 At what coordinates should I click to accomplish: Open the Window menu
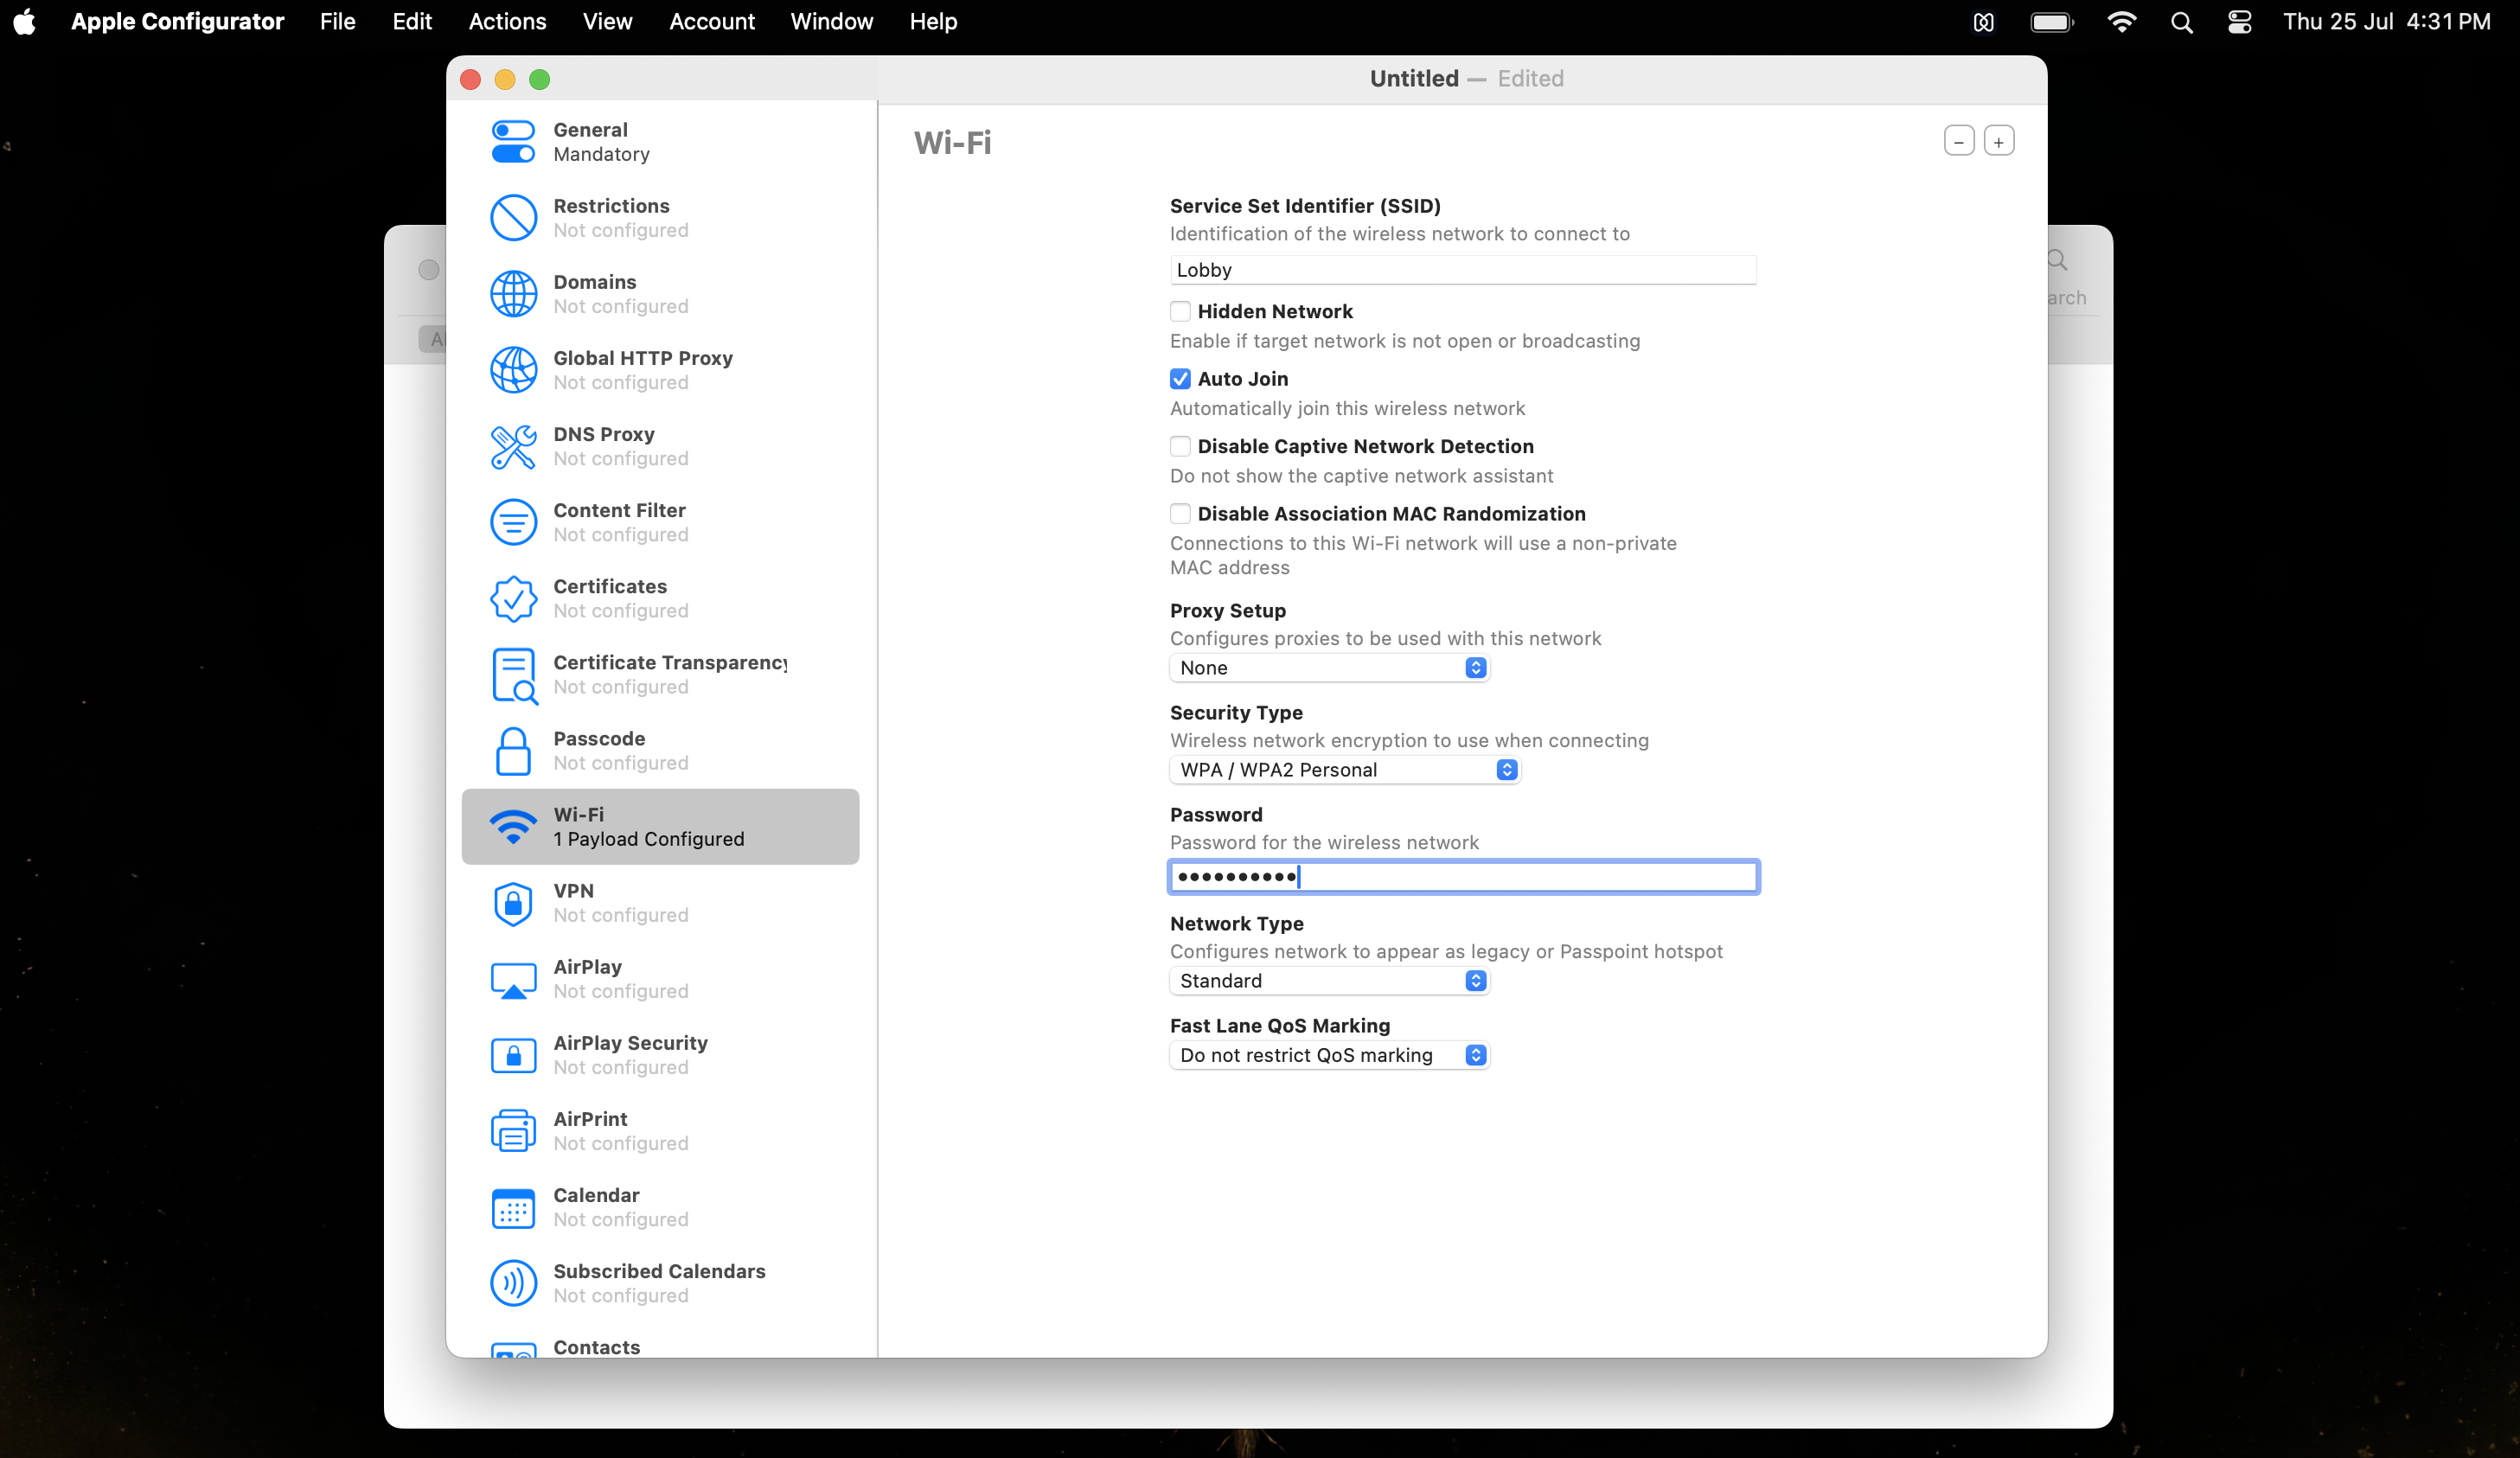[831, 22]
